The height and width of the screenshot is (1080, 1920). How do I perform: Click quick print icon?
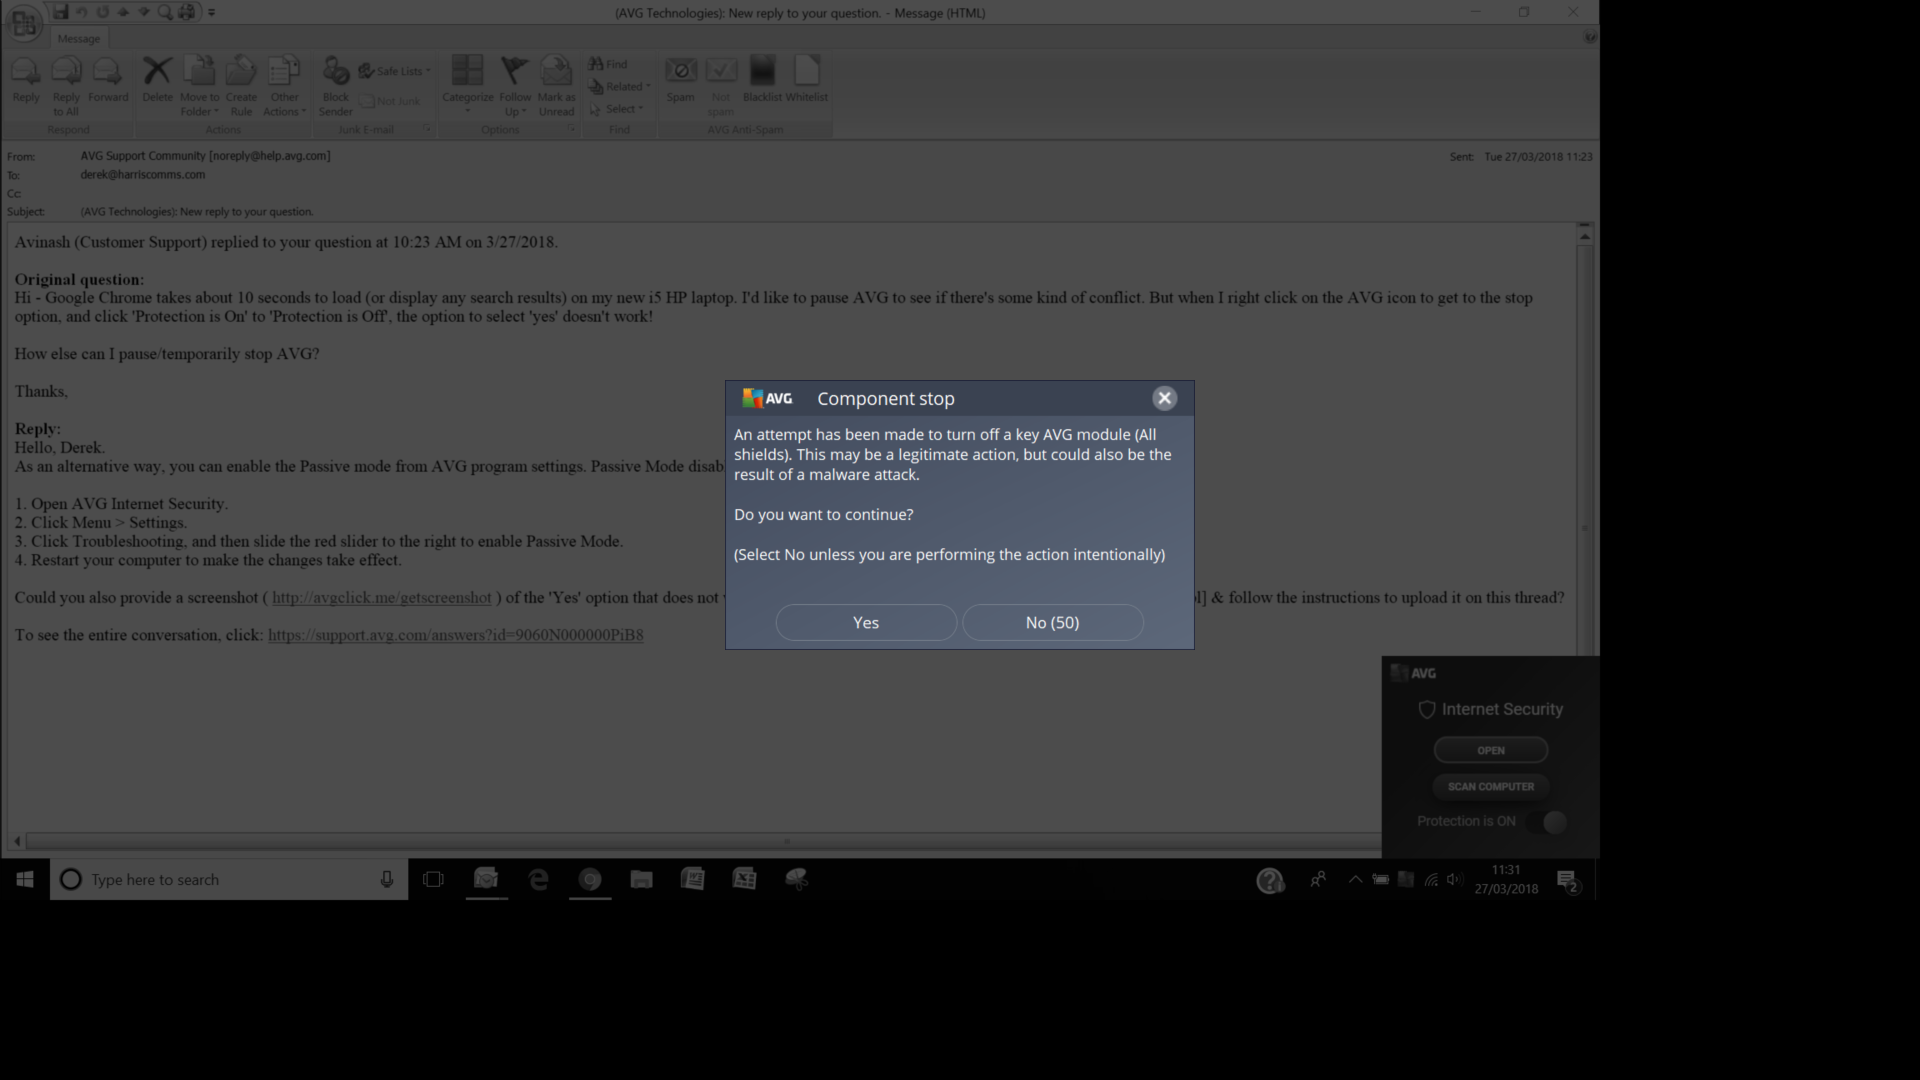(x=187, y=12)
